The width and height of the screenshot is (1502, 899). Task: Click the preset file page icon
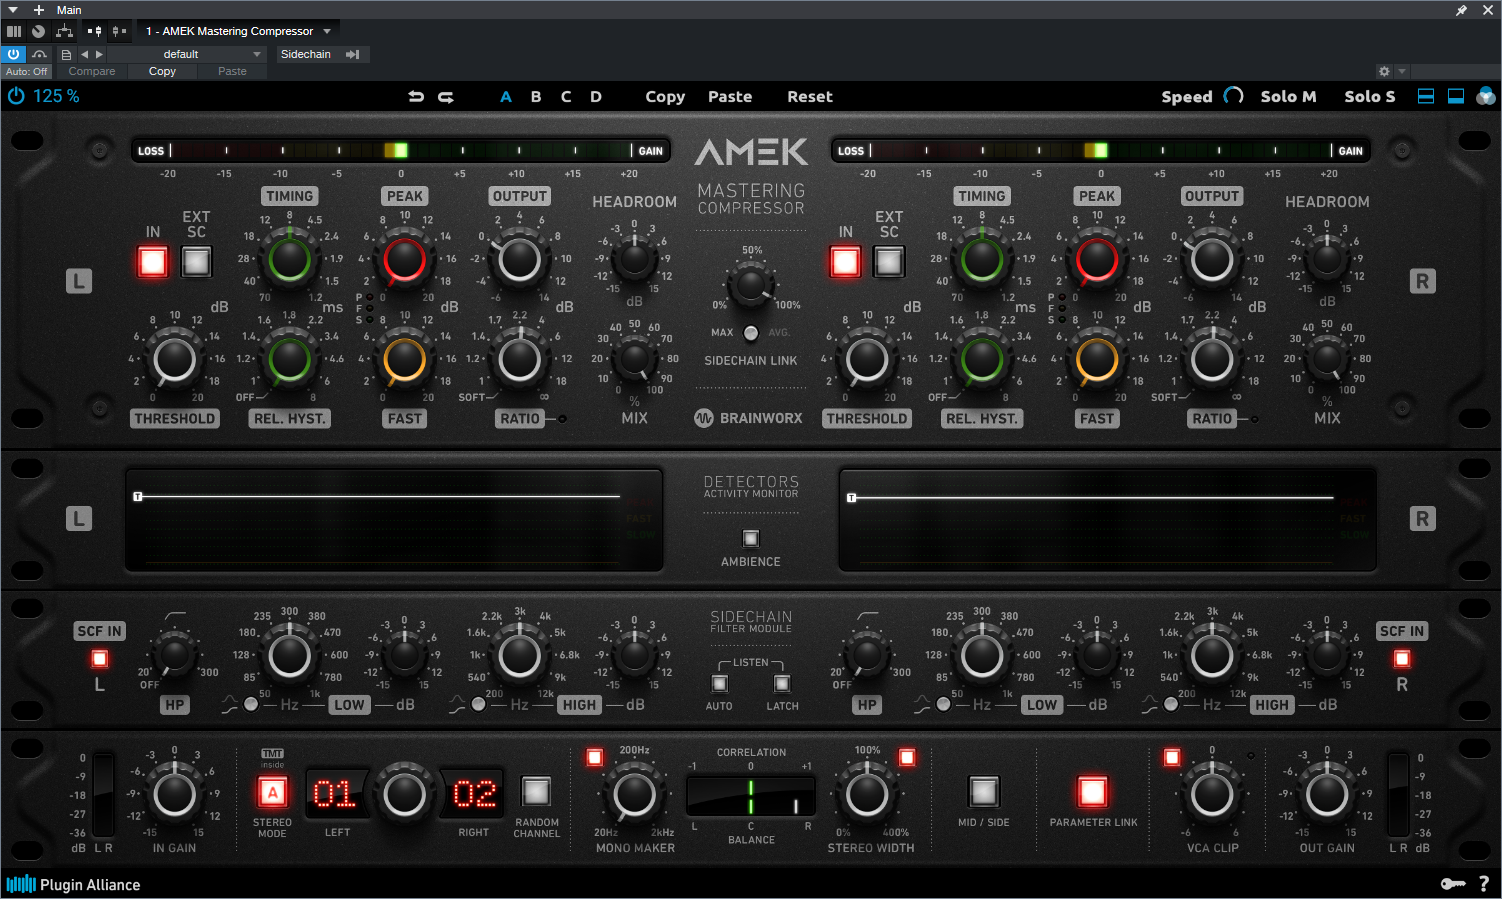pyautogui.click(x=66, y=54)
